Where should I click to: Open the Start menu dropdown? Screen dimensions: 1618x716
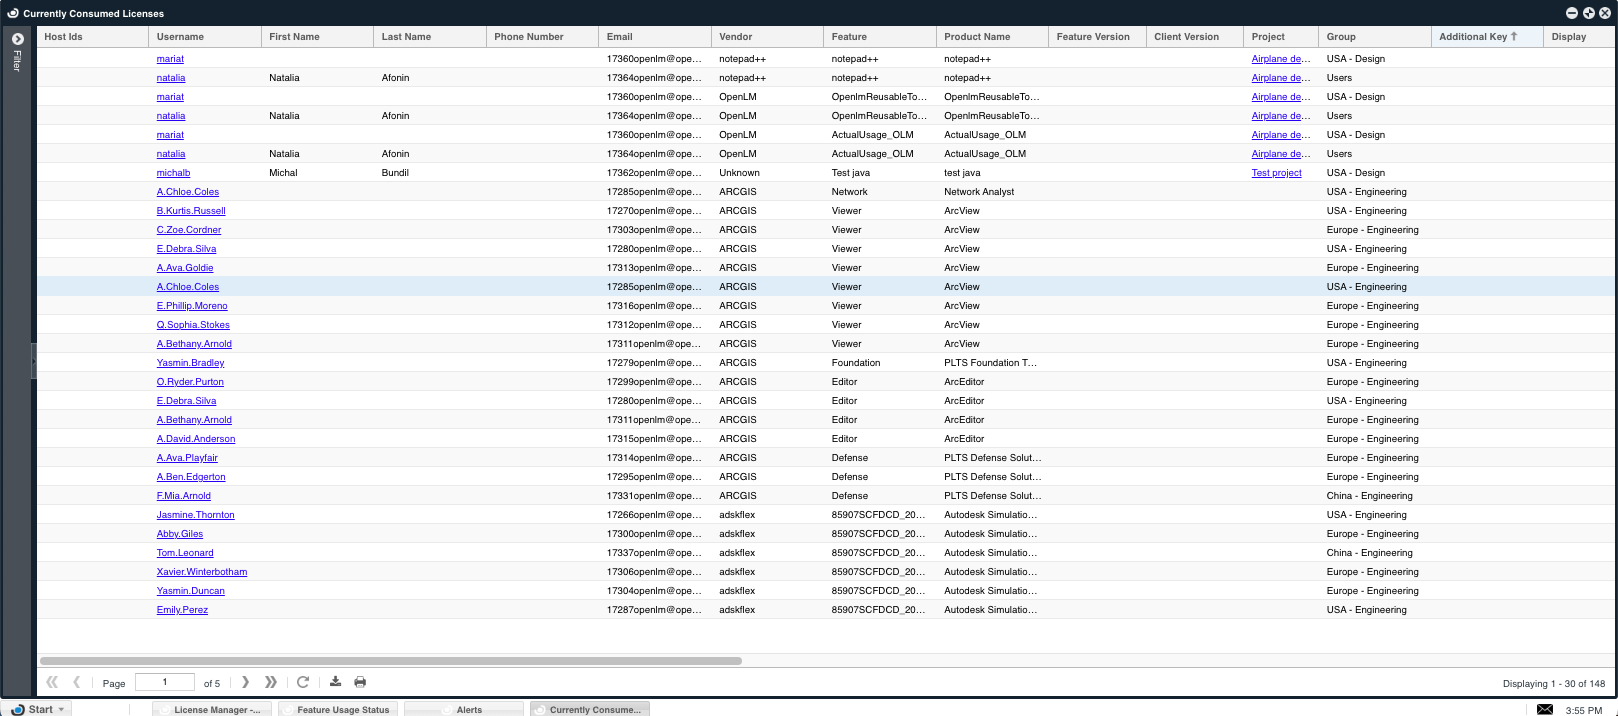(40, 709)
